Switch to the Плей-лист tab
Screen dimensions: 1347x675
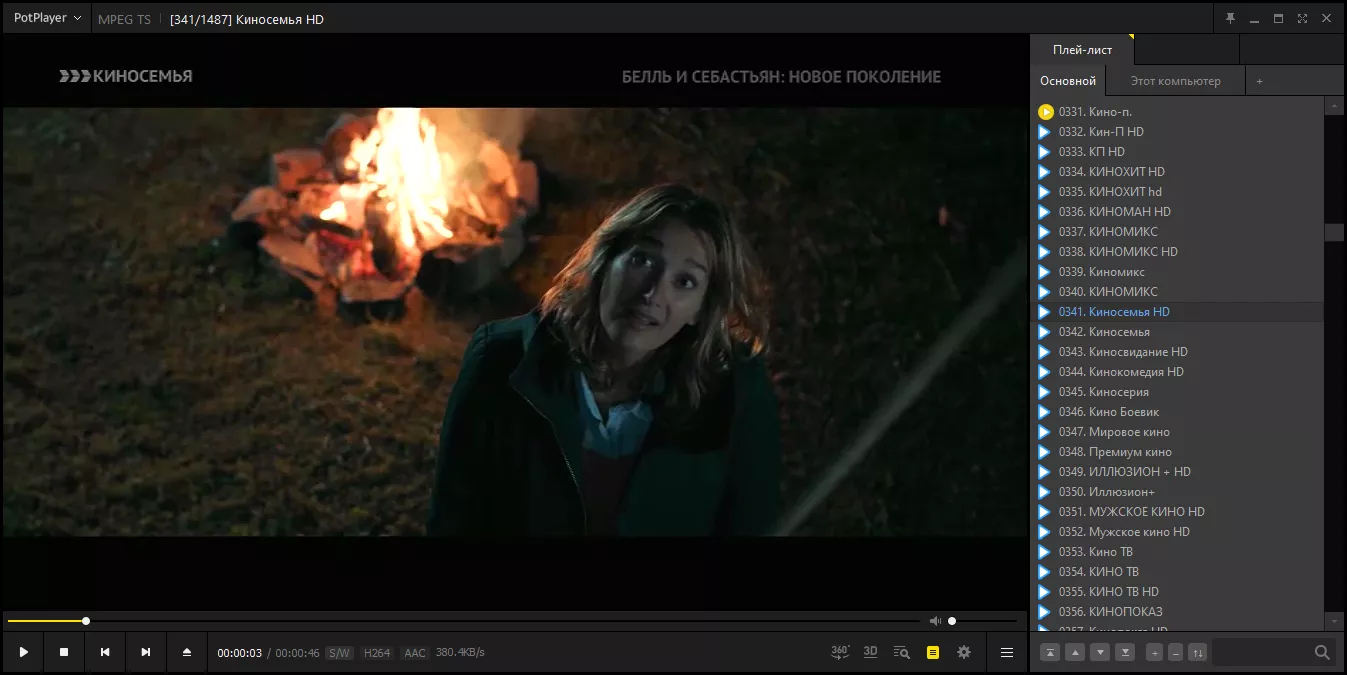(x=1082, y=50)
